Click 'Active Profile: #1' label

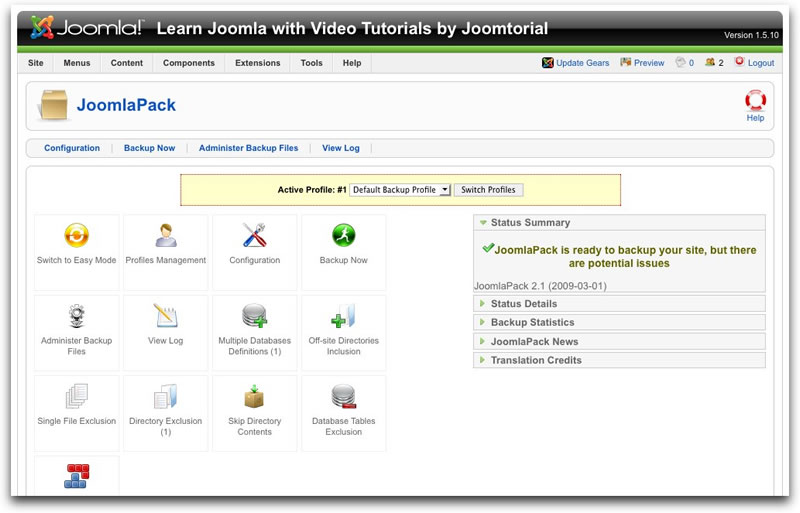click(312, 190)
